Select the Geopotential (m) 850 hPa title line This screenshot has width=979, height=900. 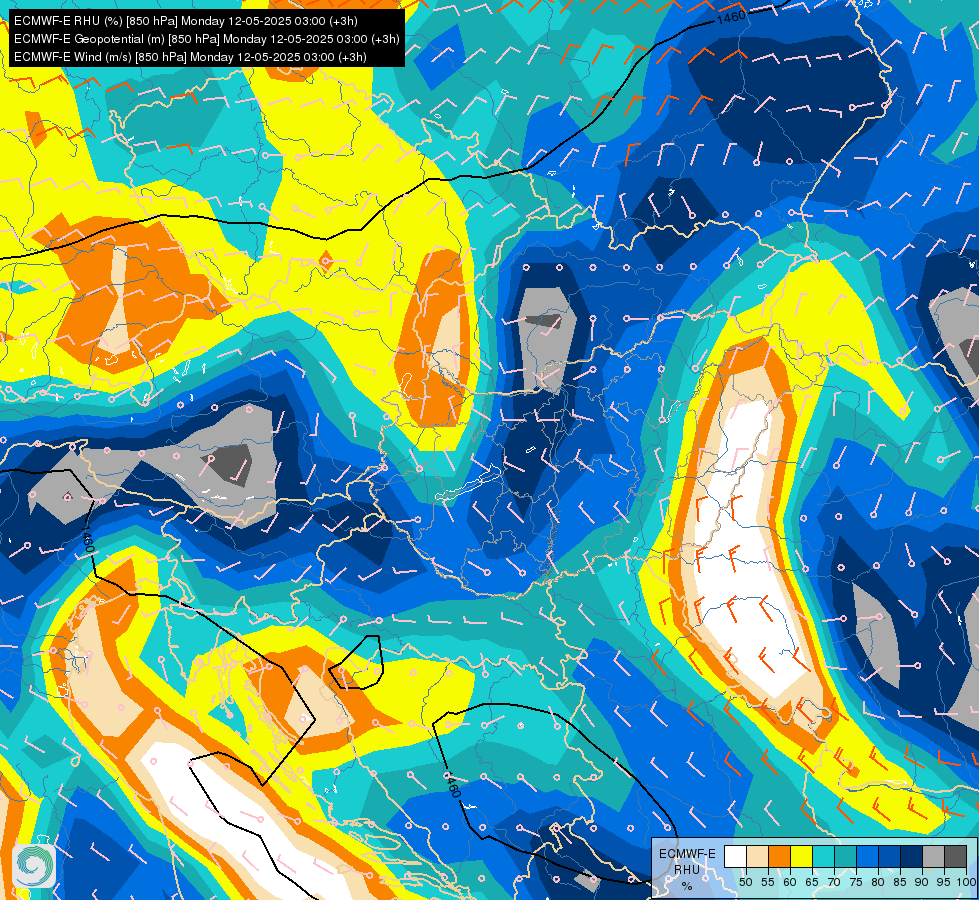pyautogui.click(x=206, y=39)
